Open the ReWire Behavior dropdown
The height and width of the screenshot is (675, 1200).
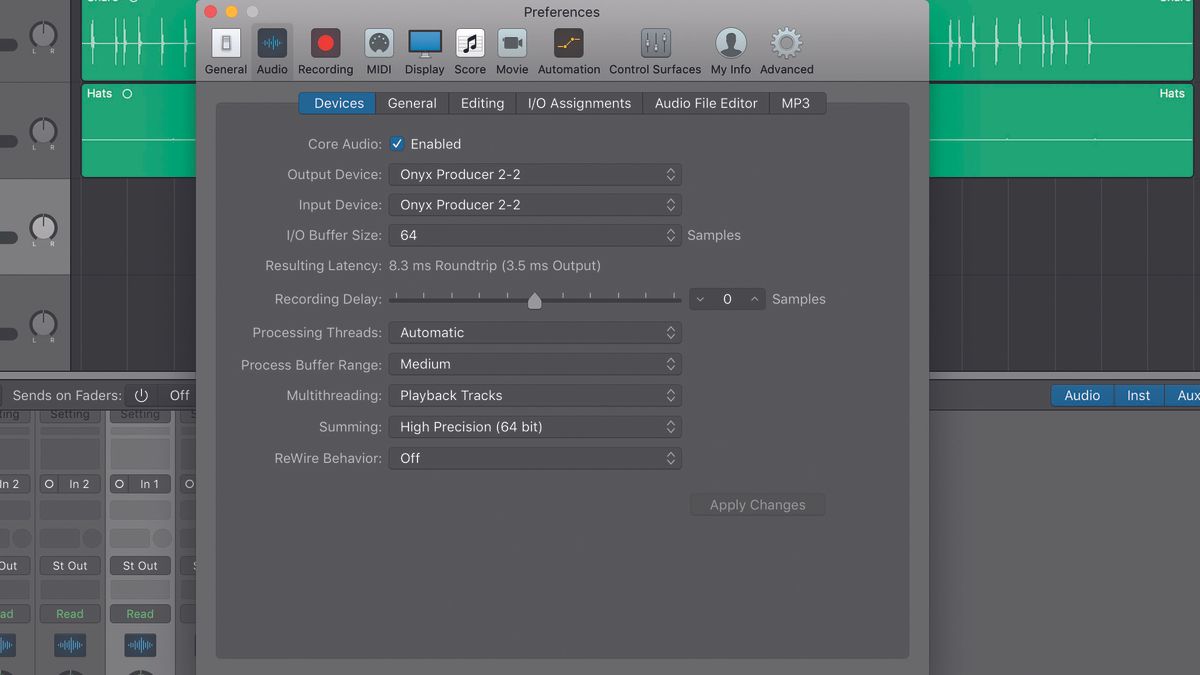[535, 458]
